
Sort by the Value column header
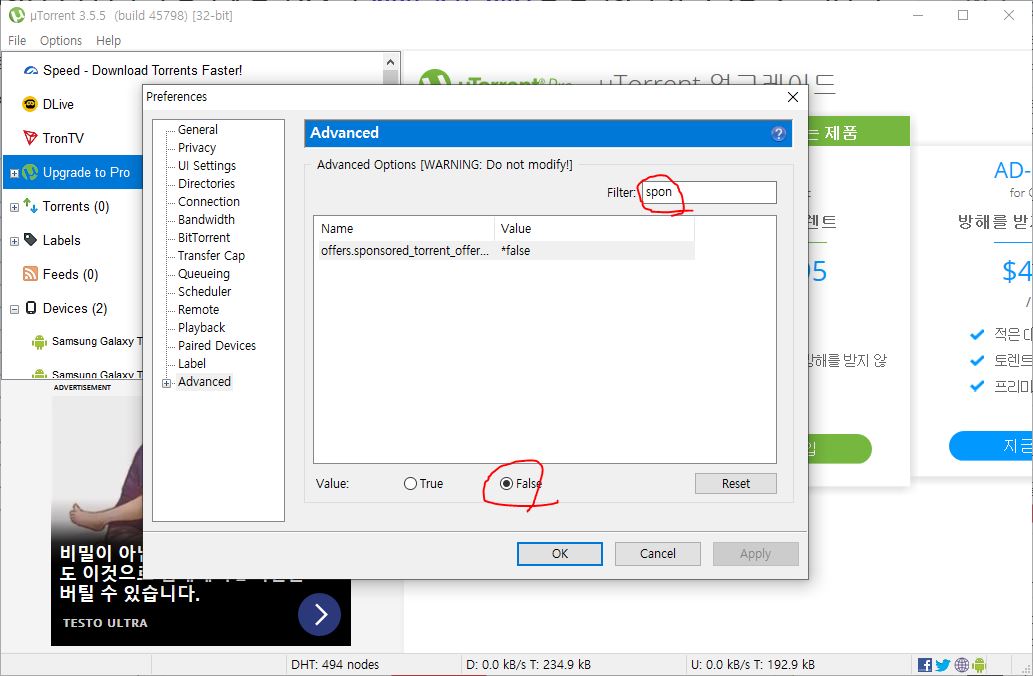(x=594, y=229)
